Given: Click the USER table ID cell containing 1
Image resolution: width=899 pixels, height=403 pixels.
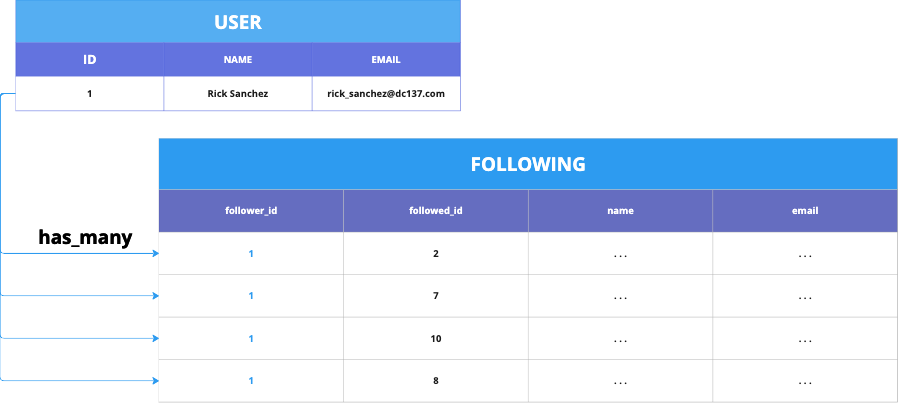Looking at the screenshot, I should tap(89, 94).
